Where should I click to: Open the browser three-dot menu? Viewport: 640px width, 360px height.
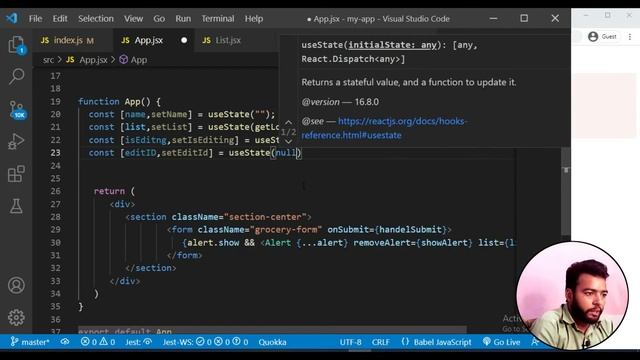[x=630, y=37]
